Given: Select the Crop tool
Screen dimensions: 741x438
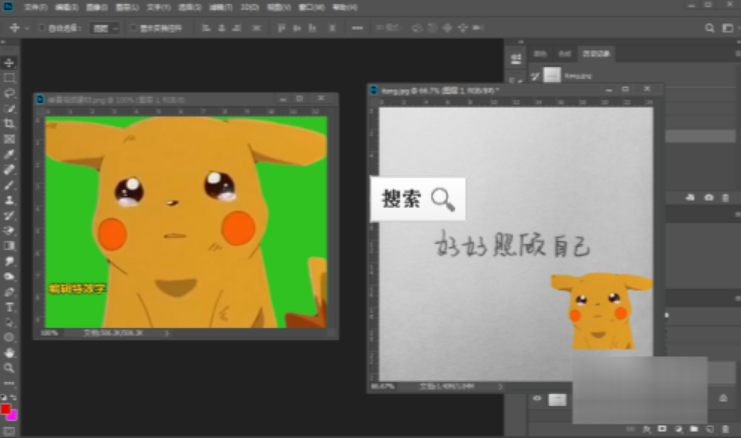Looking at the screenshot, I should click(10, 123).
